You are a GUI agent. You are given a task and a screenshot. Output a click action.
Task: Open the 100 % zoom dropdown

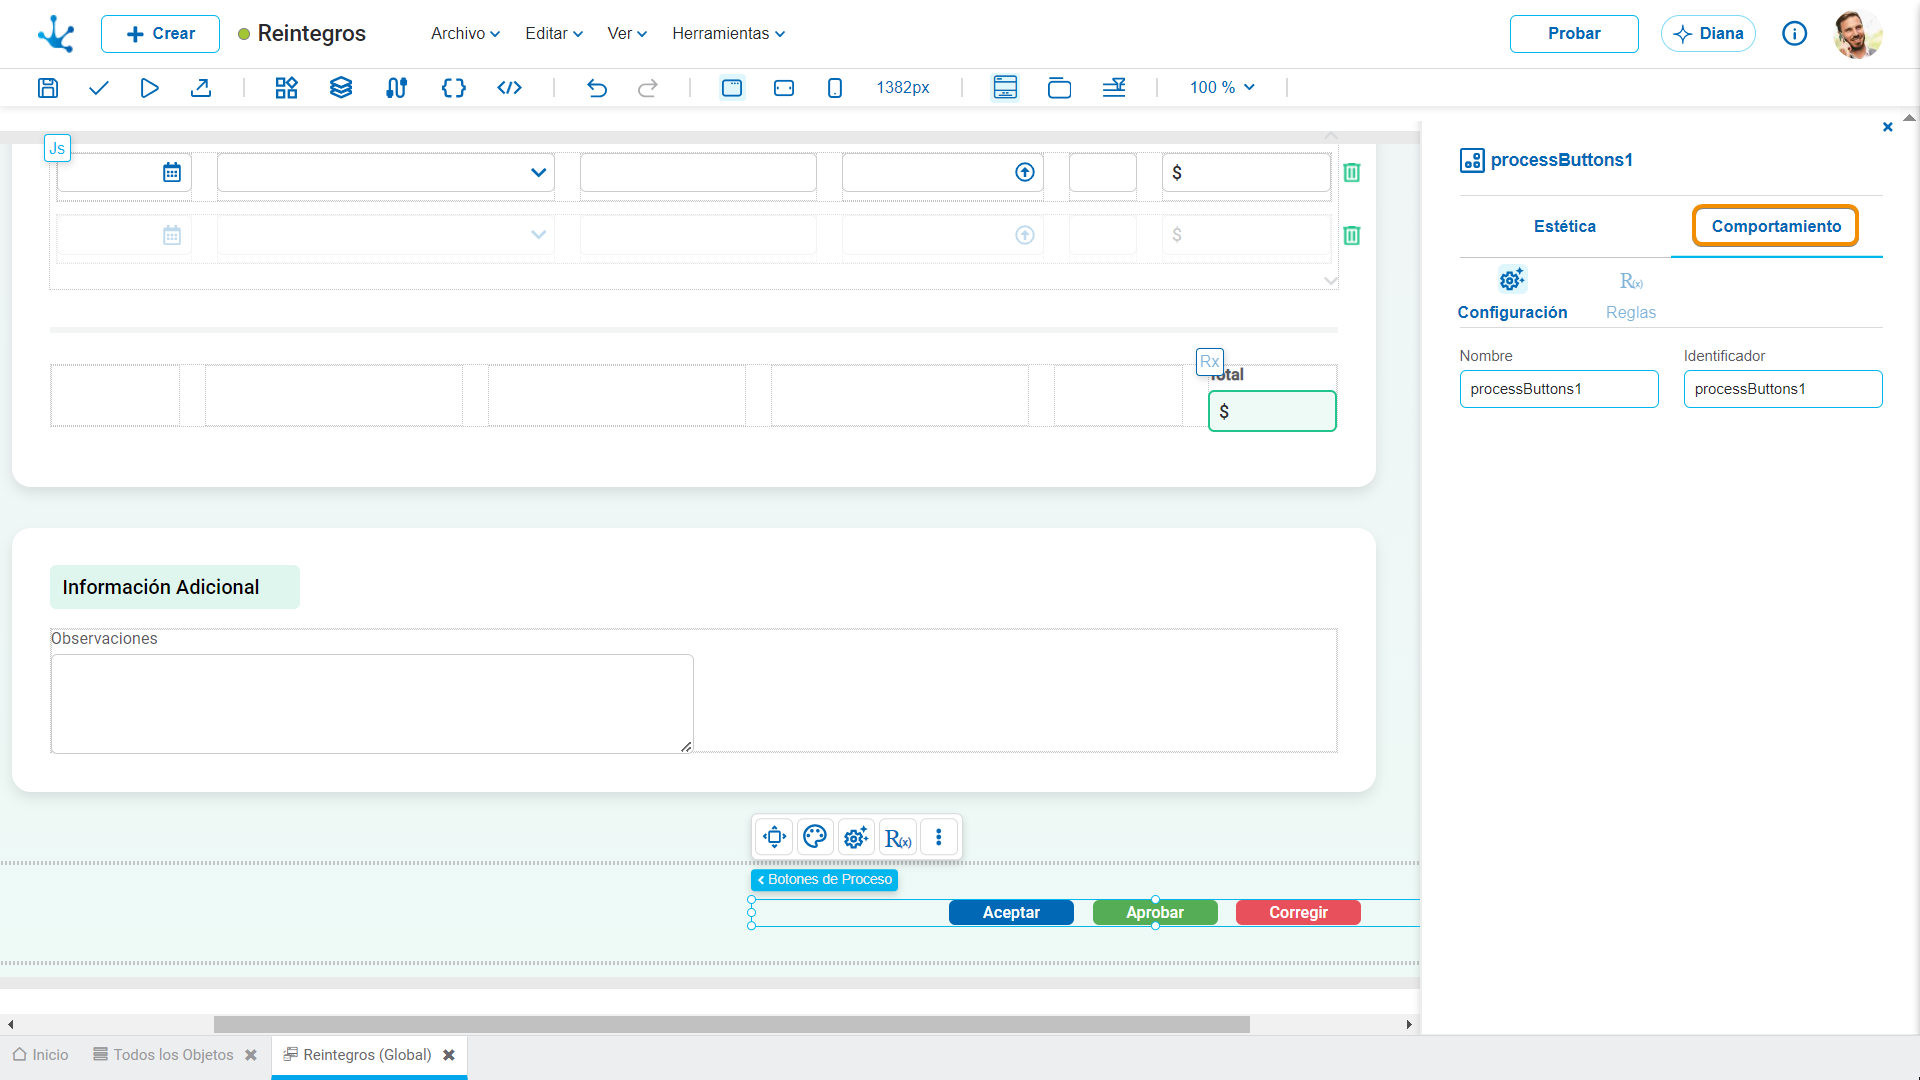1222,88
